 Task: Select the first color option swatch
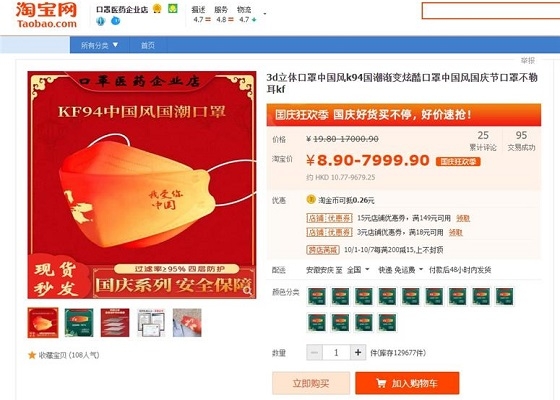coord(317,296)
